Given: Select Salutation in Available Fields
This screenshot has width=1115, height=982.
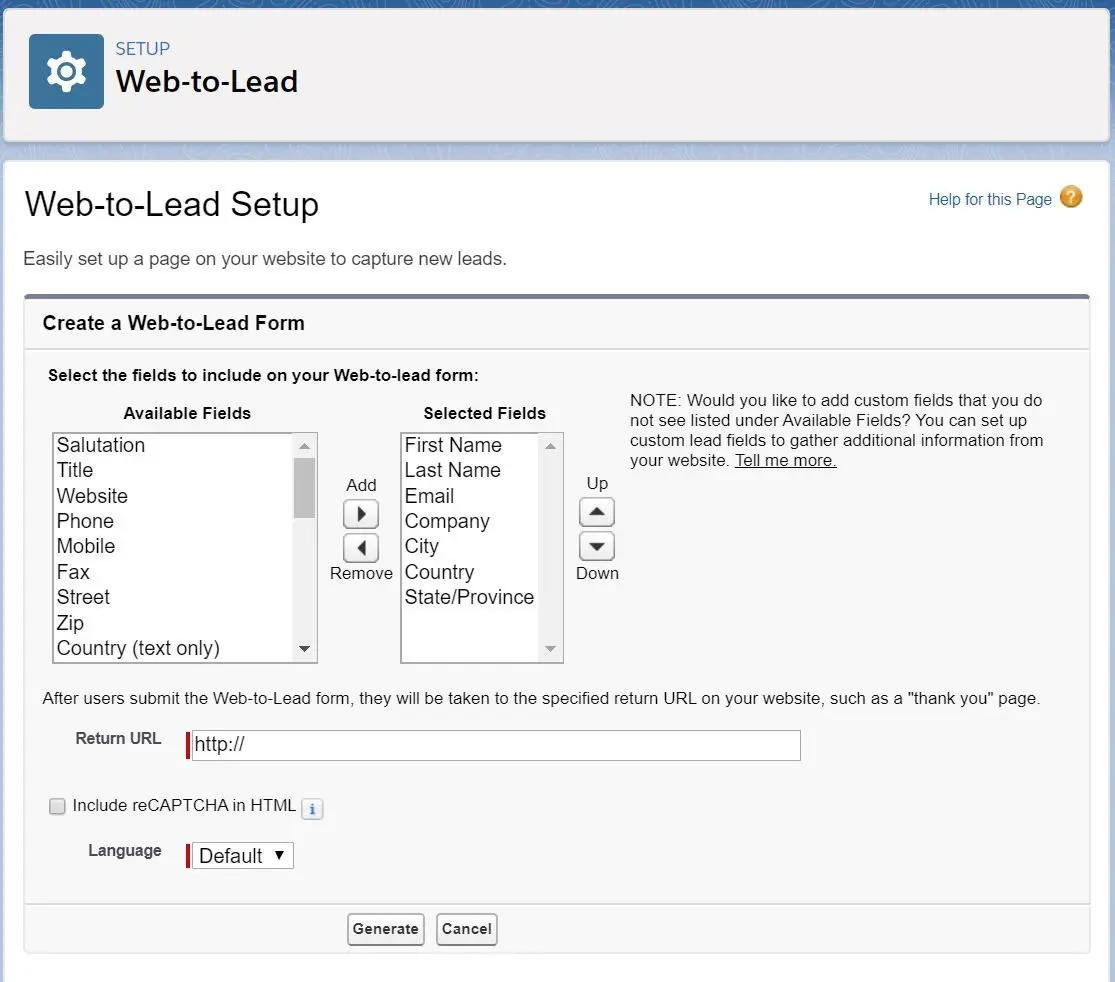Looking at the screenshot, I should pyautogui.click(x=101, y=445).
